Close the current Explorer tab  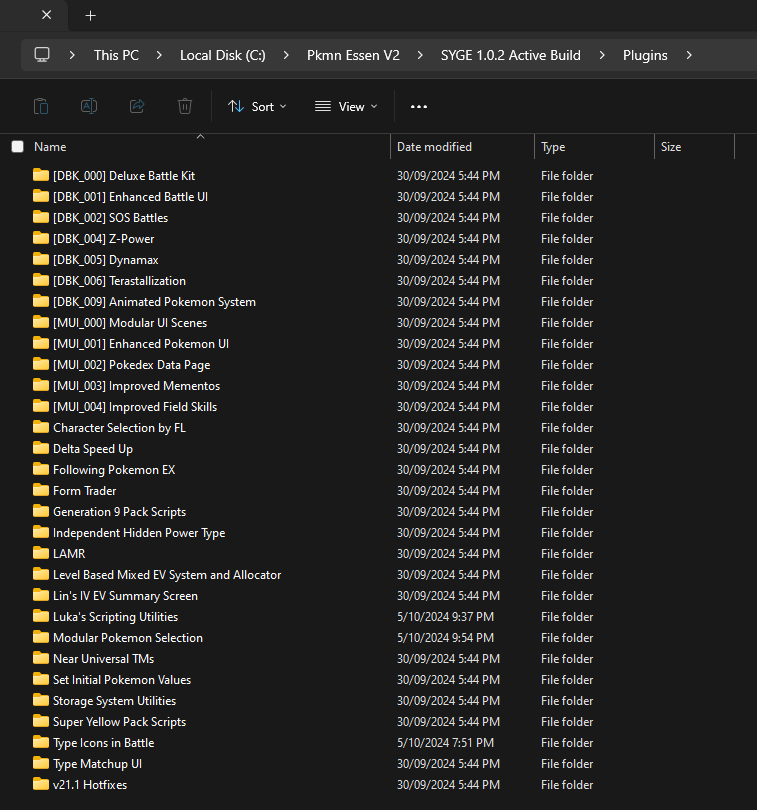46,15
